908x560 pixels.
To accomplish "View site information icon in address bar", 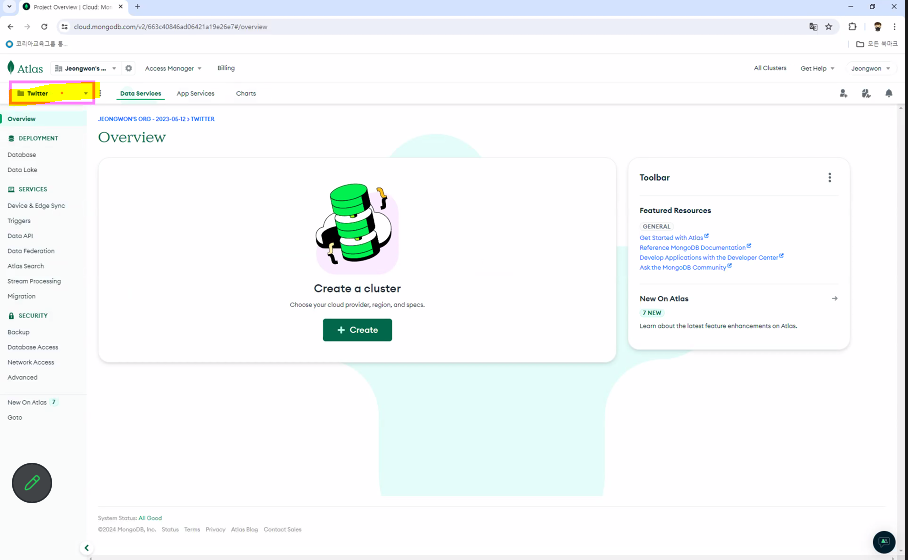I will pyautogui.click(x=65, y=27).
